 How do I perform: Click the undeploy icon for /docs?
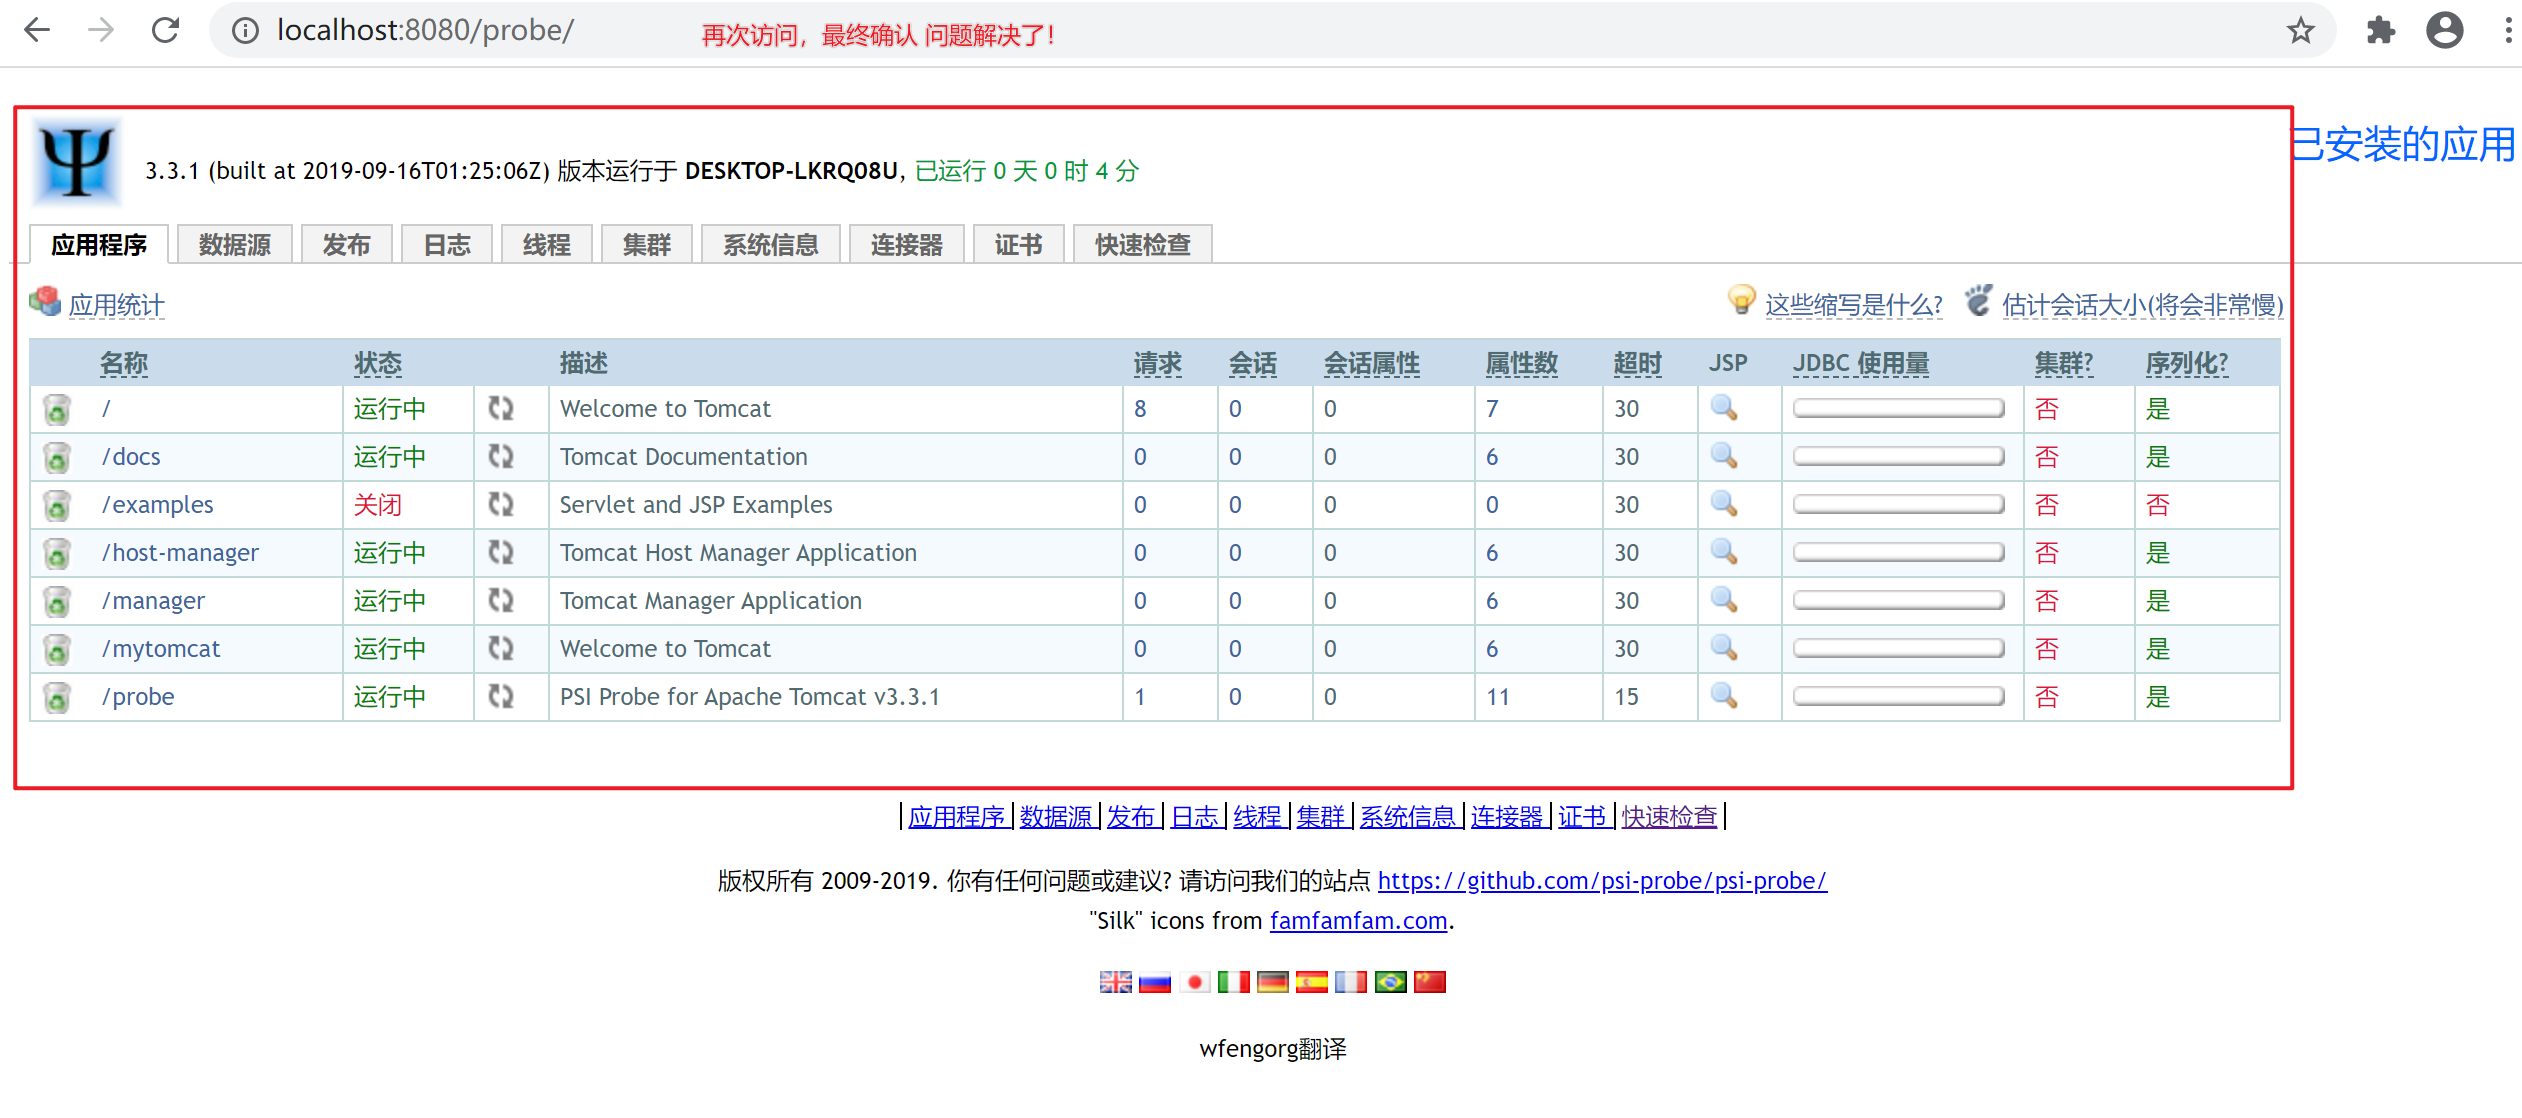(x=57, y=457)
